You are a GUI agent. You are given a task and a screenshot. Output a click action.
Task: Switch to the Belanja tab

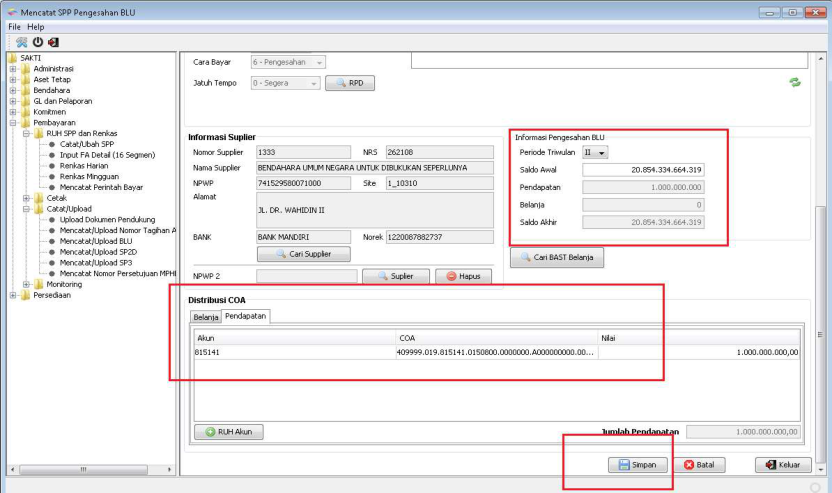205,316
